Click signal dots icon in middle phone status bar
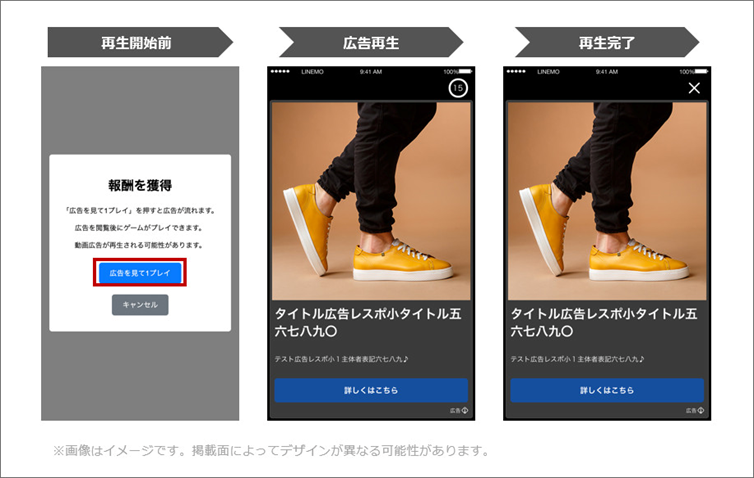This screenshot has width=754, height=478. point(280,72)
